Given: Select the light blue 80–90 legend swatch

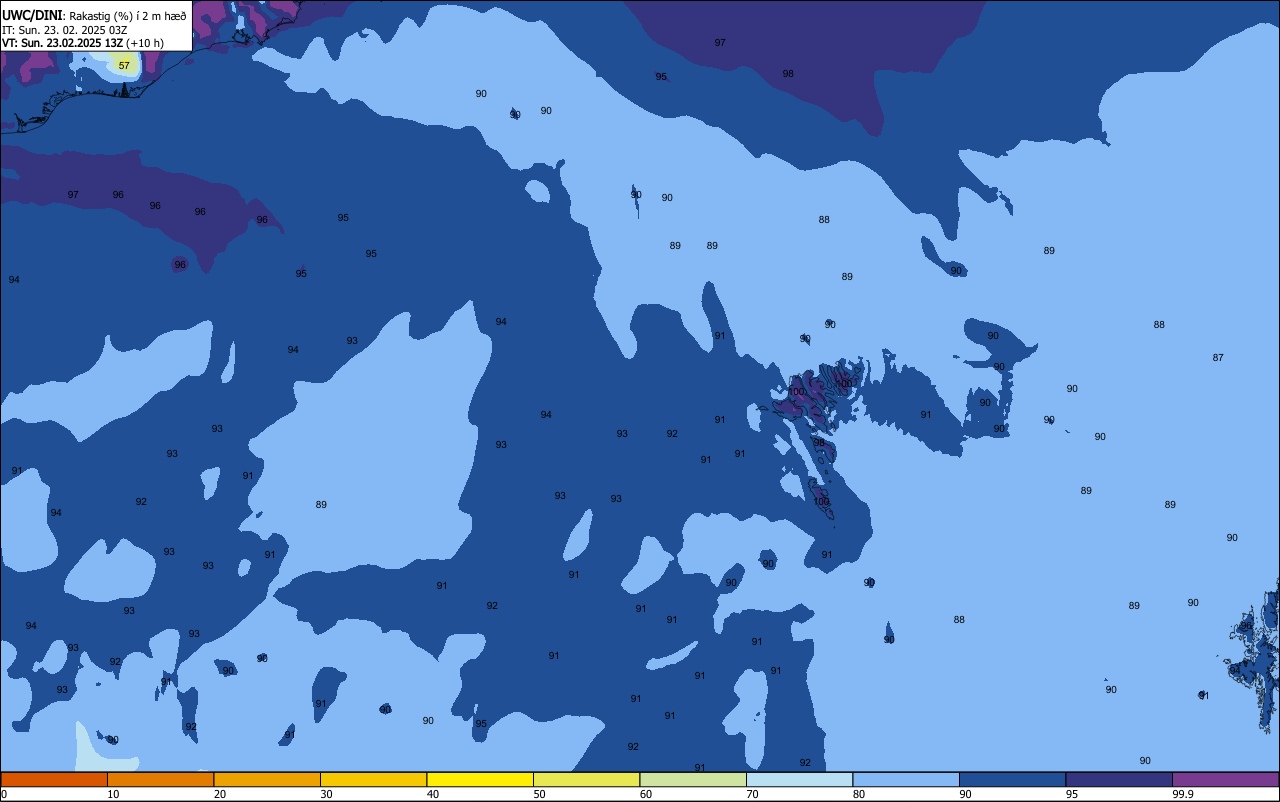Looking at the screenshot, I should [x=906, y=779].
